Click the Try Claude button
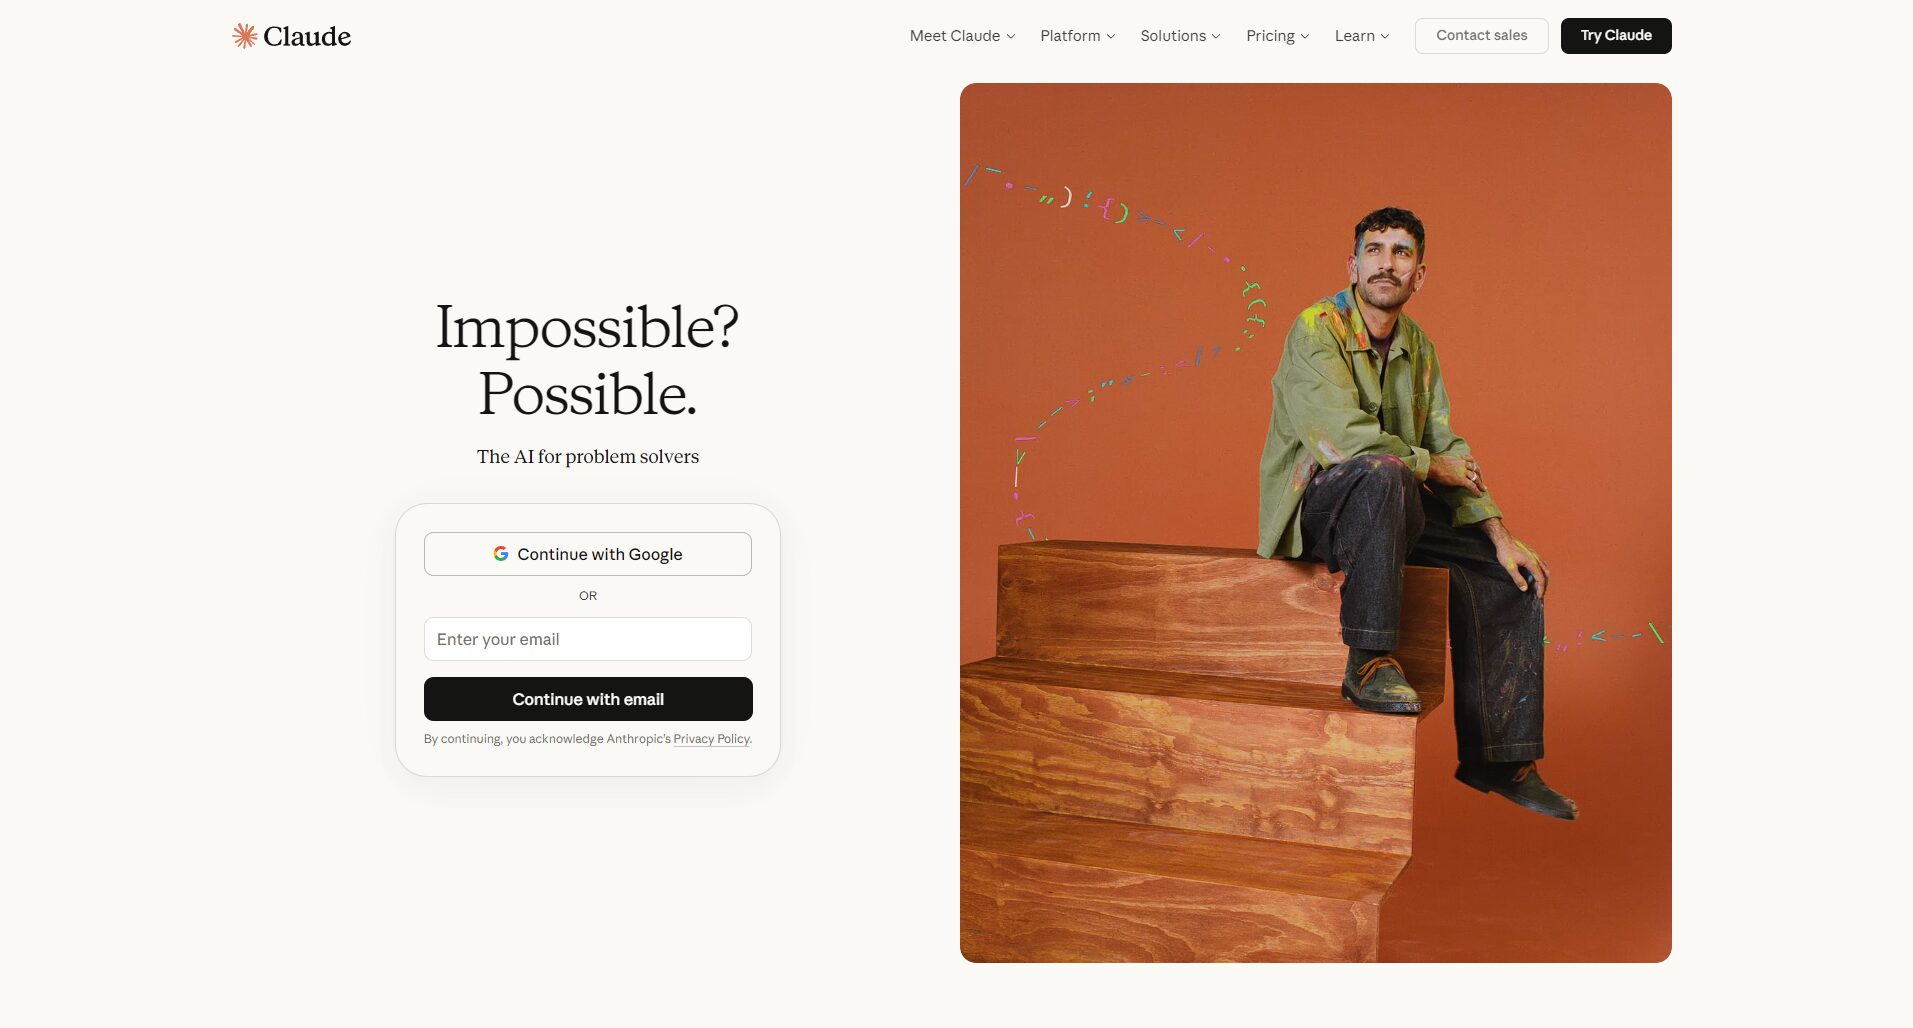1913x1028 pixels. (1616, 36)
